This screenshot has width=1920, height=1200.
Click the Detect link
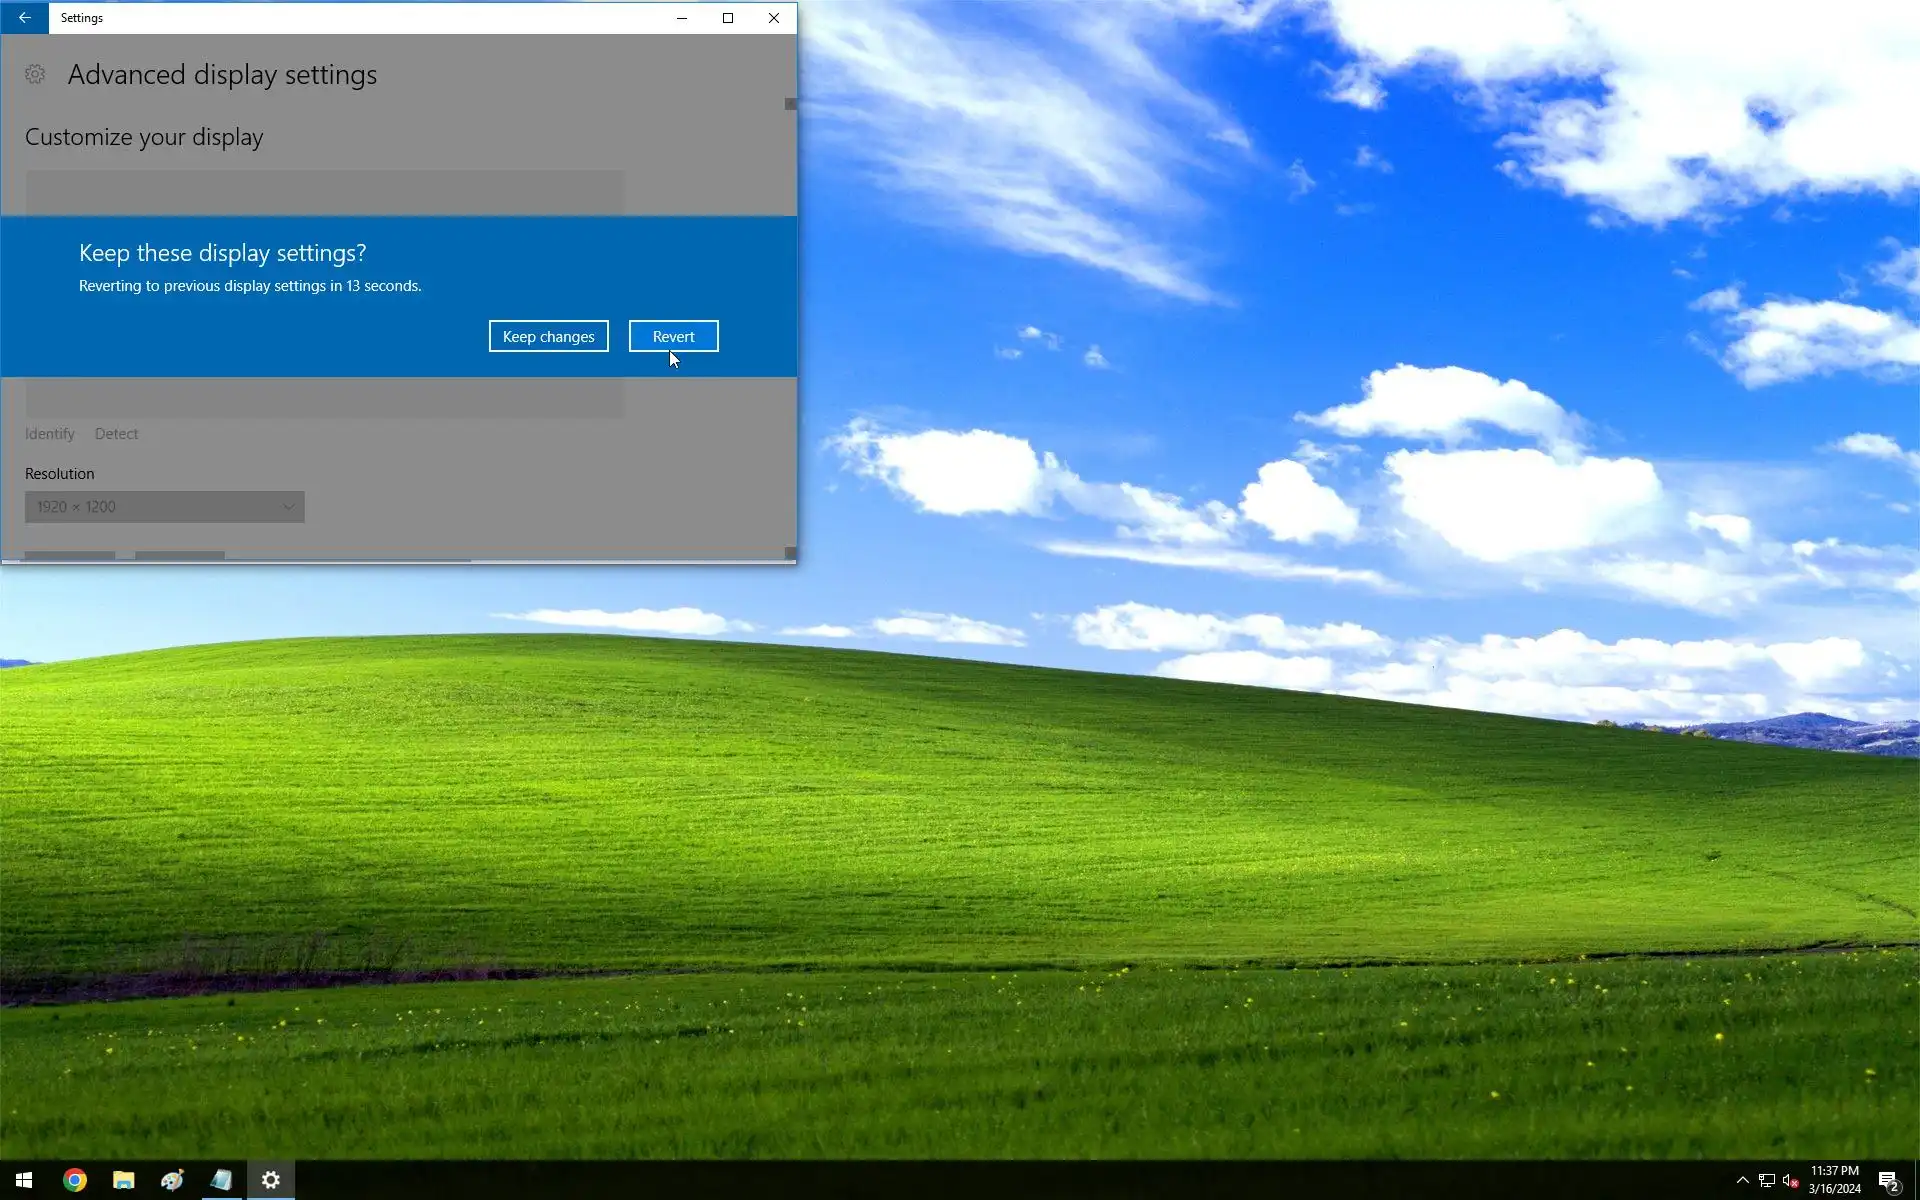[x=116, y=434]
